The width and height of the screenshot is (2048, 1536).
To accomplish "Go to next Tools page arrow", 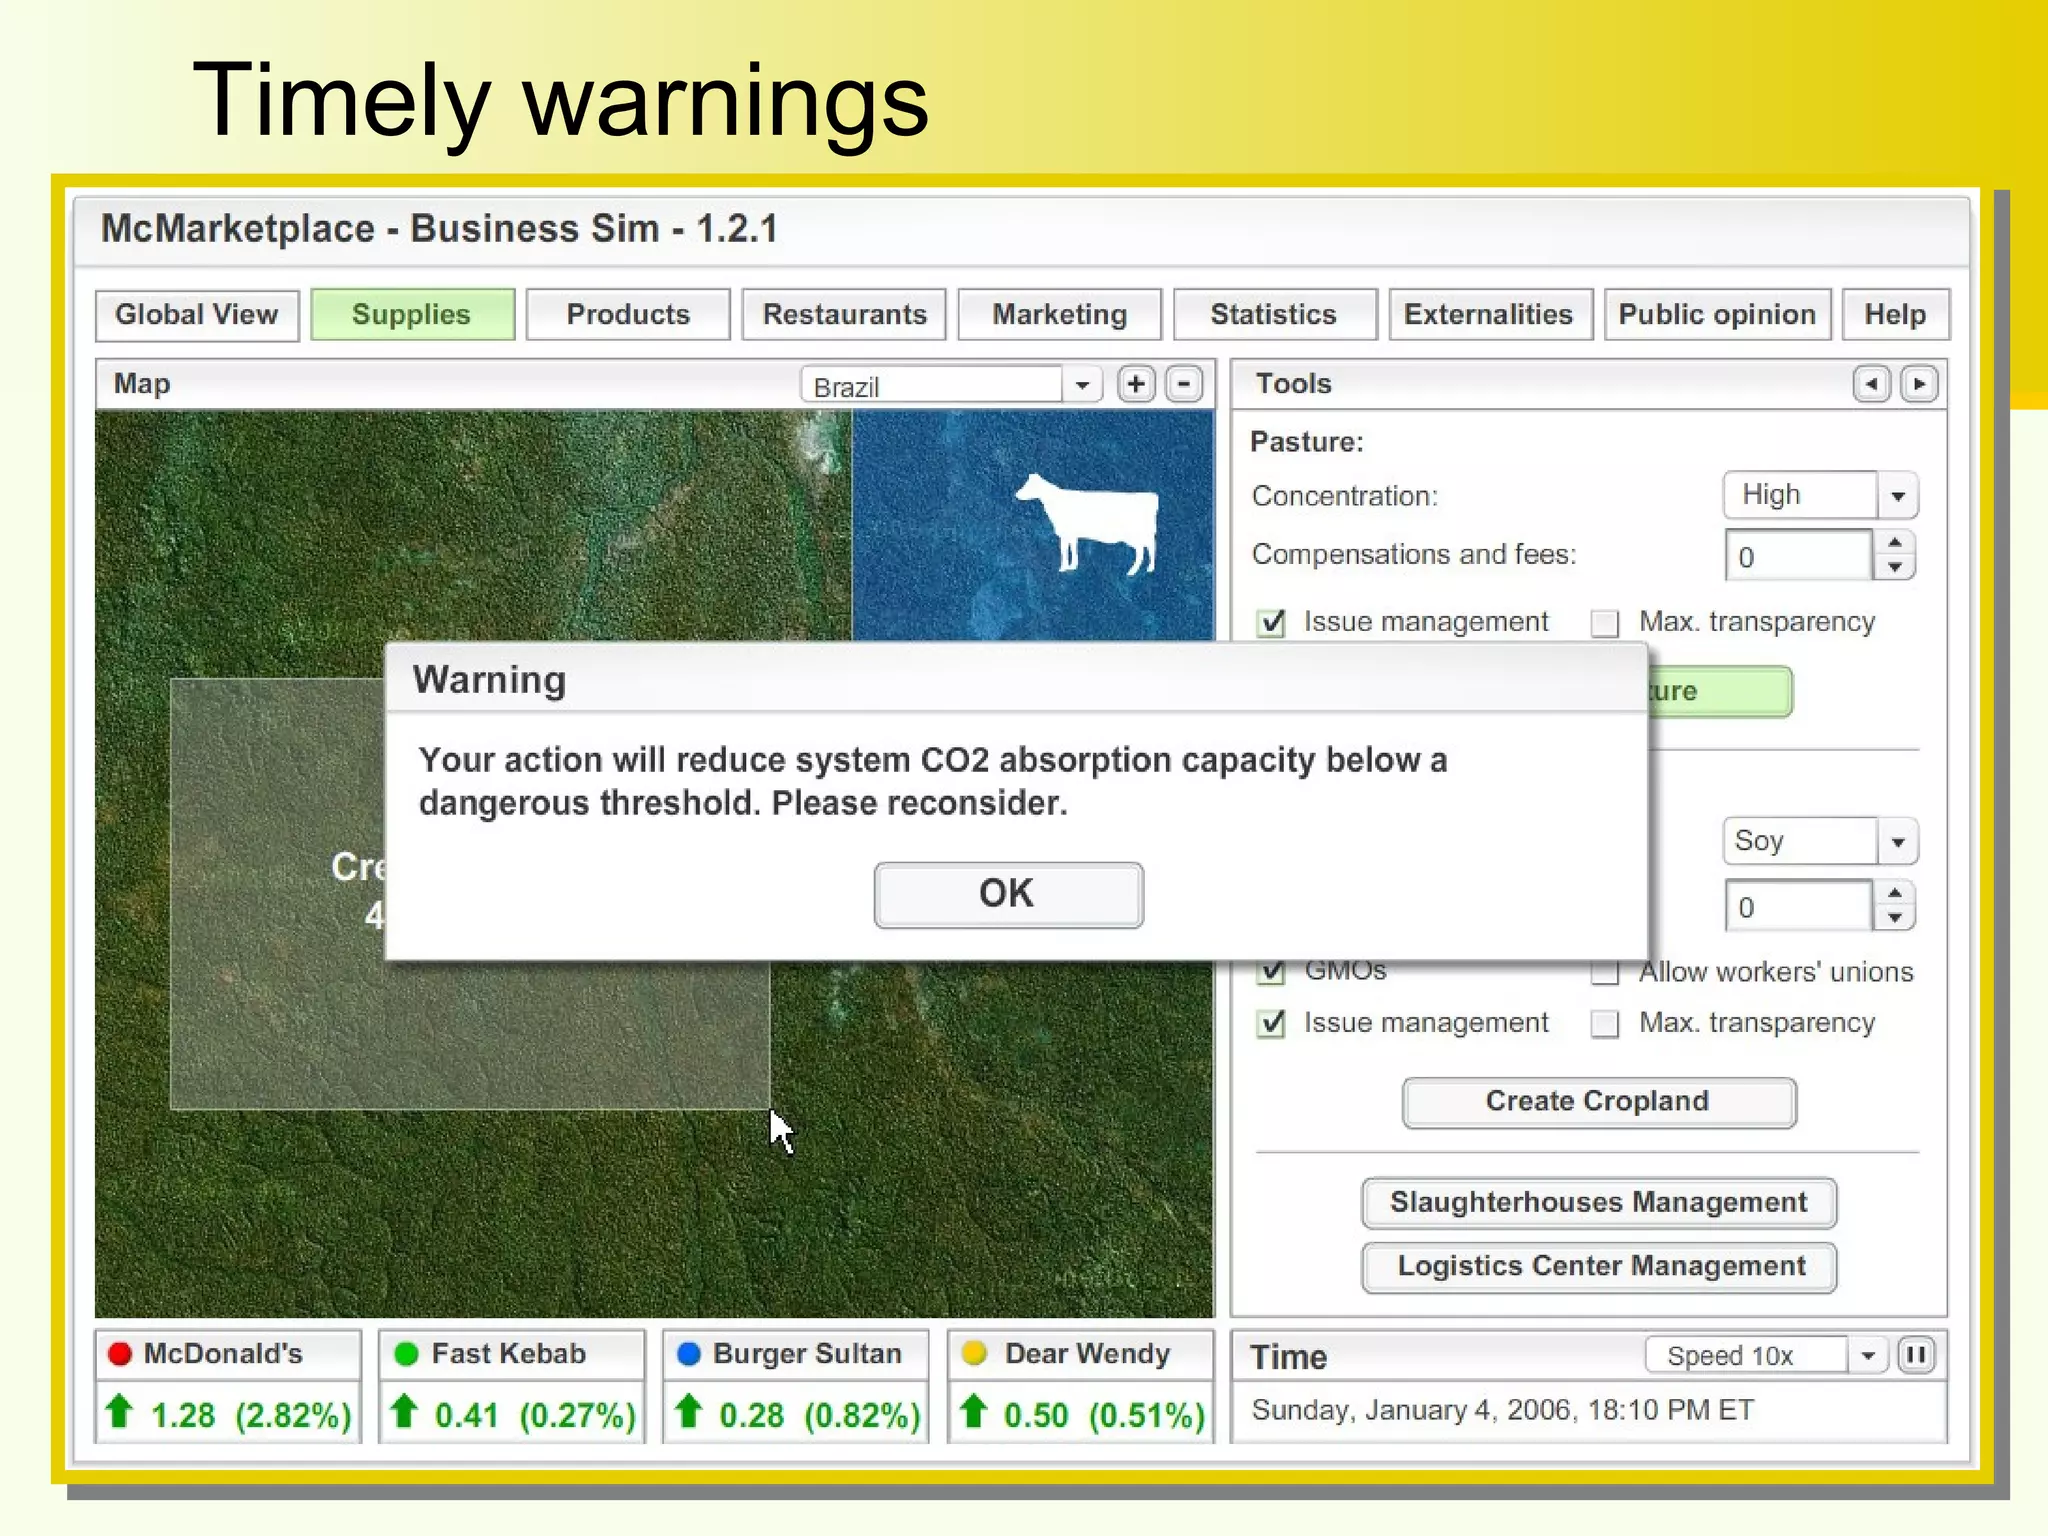I will (x=1919, y=384).
